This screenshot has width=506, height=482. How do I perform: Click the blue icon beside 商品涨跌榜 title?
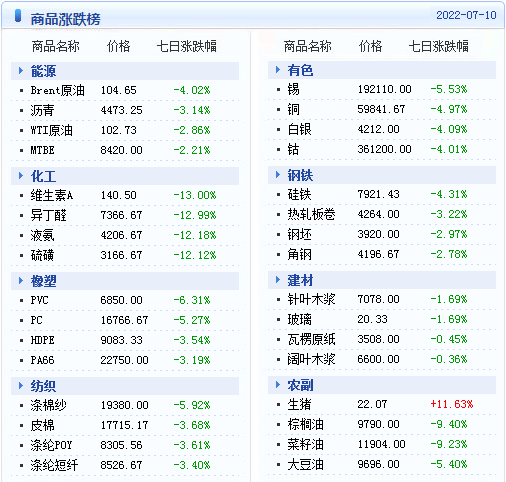click(18, 16)
